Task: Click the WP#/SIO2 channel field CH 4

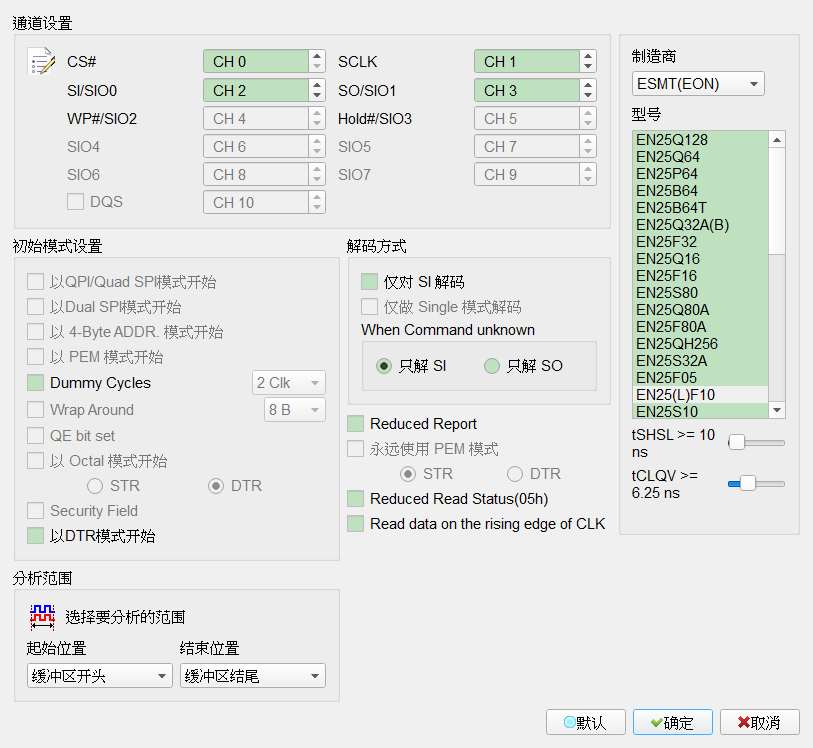Action: tap(256, 118)
